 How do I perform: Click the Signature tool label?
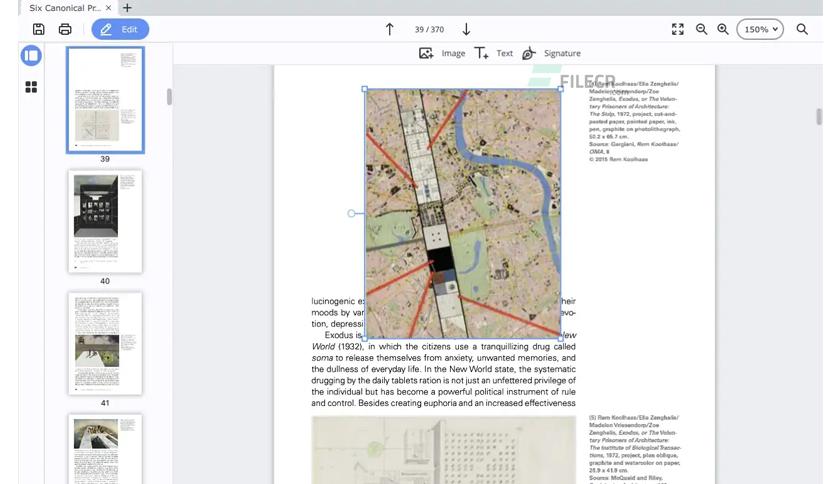tap(562, 53)
